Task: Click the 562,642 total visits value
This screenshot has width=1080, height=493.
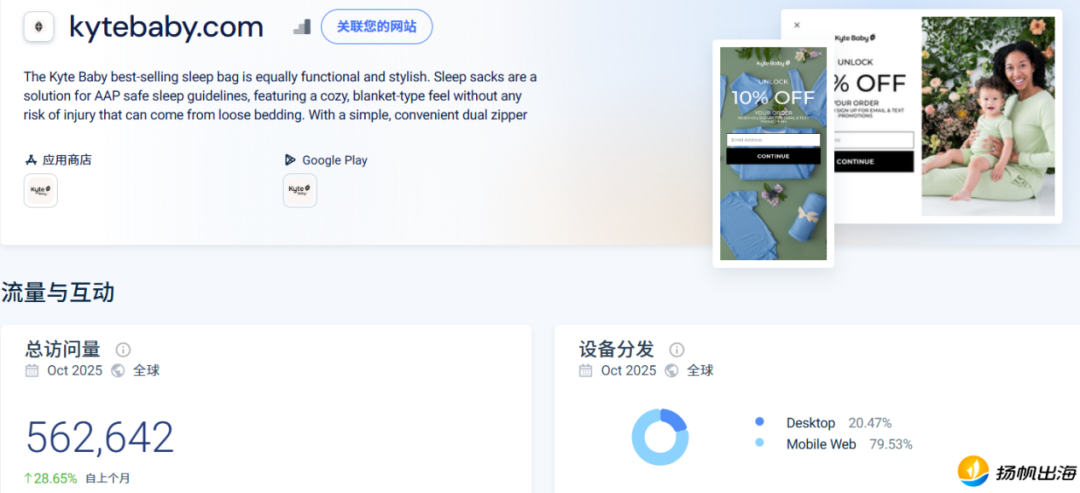Action: [x=100, y=437]
